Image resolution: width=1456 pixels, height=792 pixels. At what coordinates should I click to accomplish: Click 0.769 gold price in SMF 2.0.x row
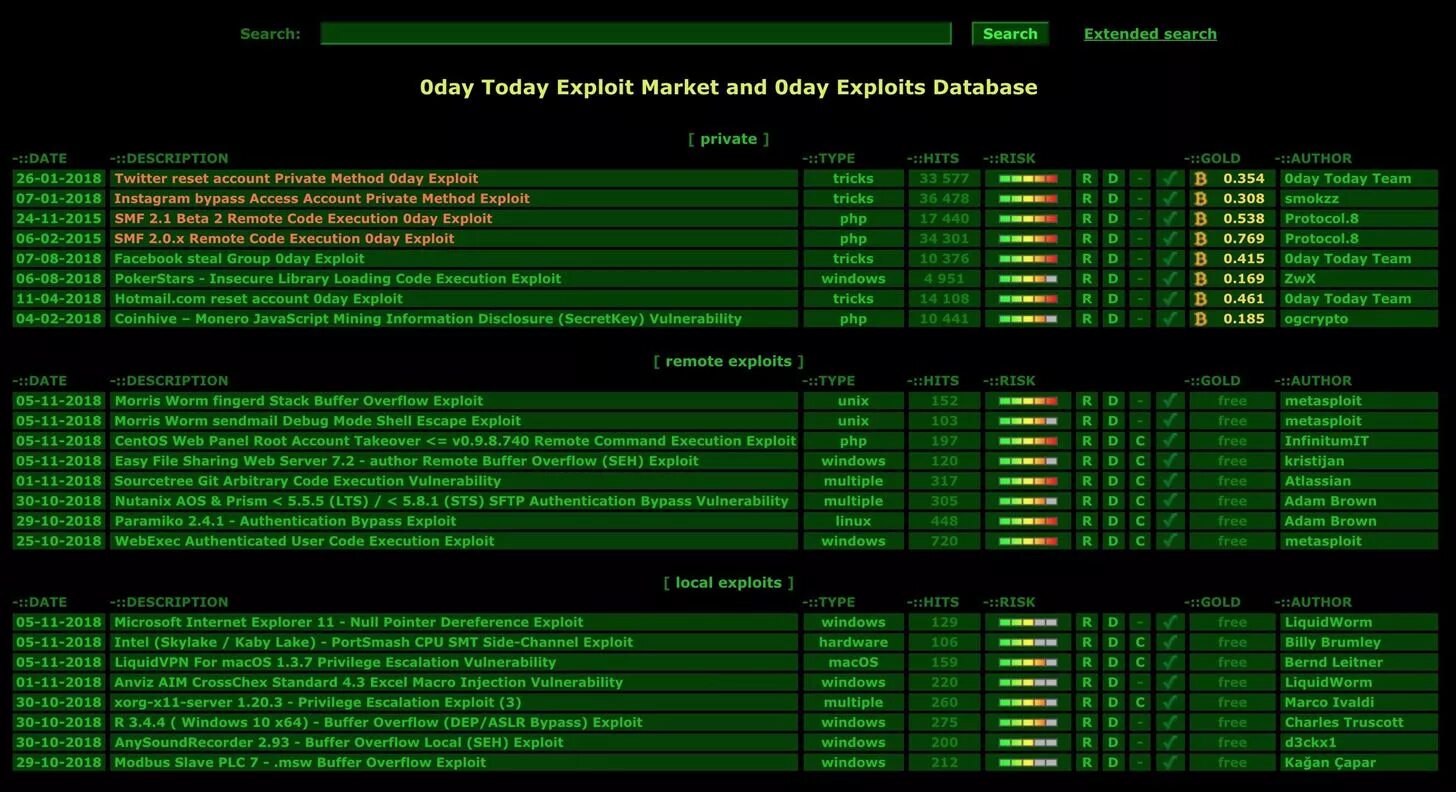[x=1244, y=239]
